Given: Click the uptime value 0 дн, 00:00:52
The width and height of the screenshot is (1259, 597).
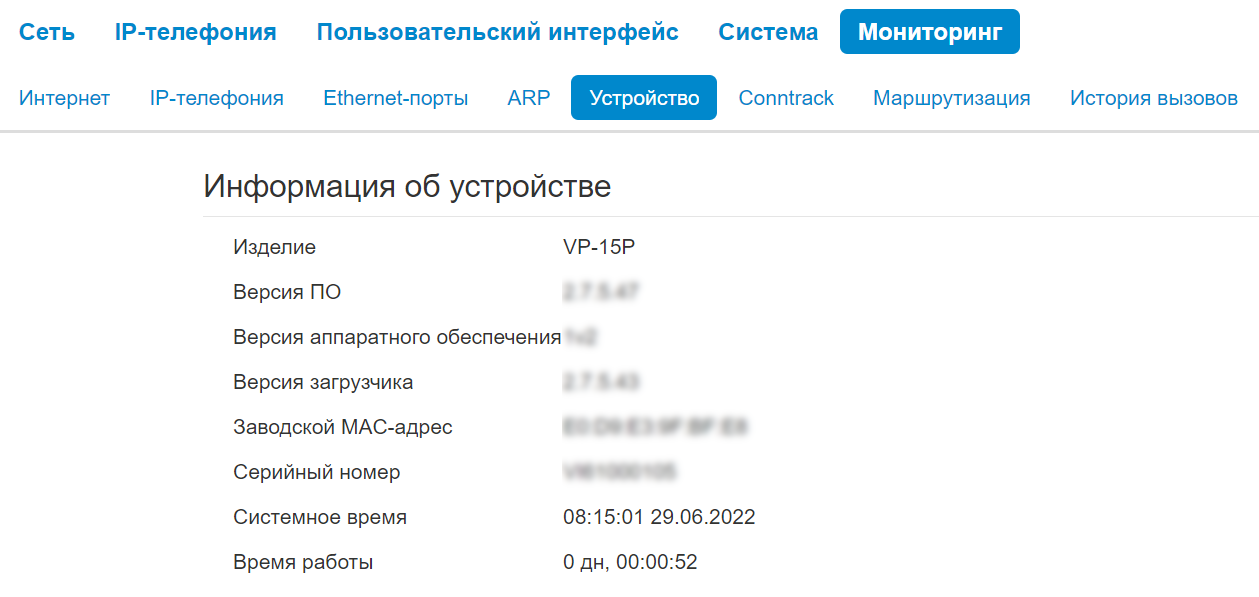Looking at the screenshot, I should pos(630,562).
